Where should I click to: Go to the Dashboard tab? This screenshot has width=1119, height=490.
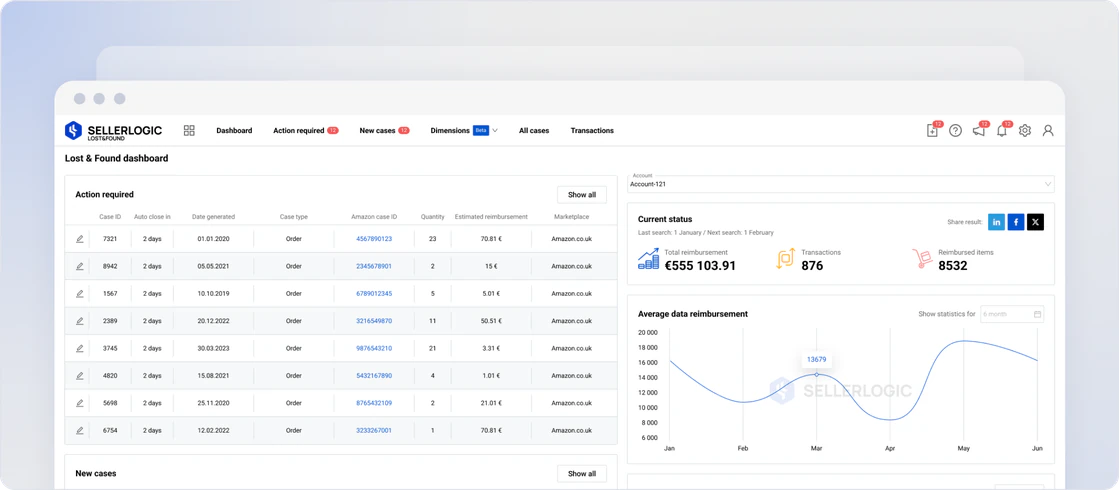(234, 131)
